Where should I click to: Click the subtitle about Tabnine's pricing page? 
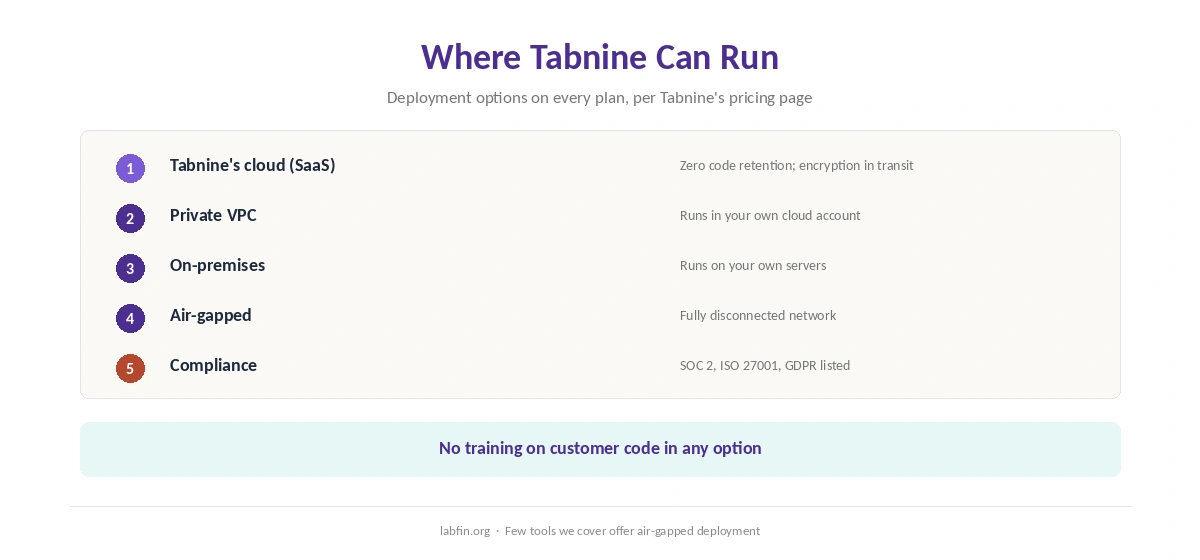pyautogui.click(x=600, y=97)
